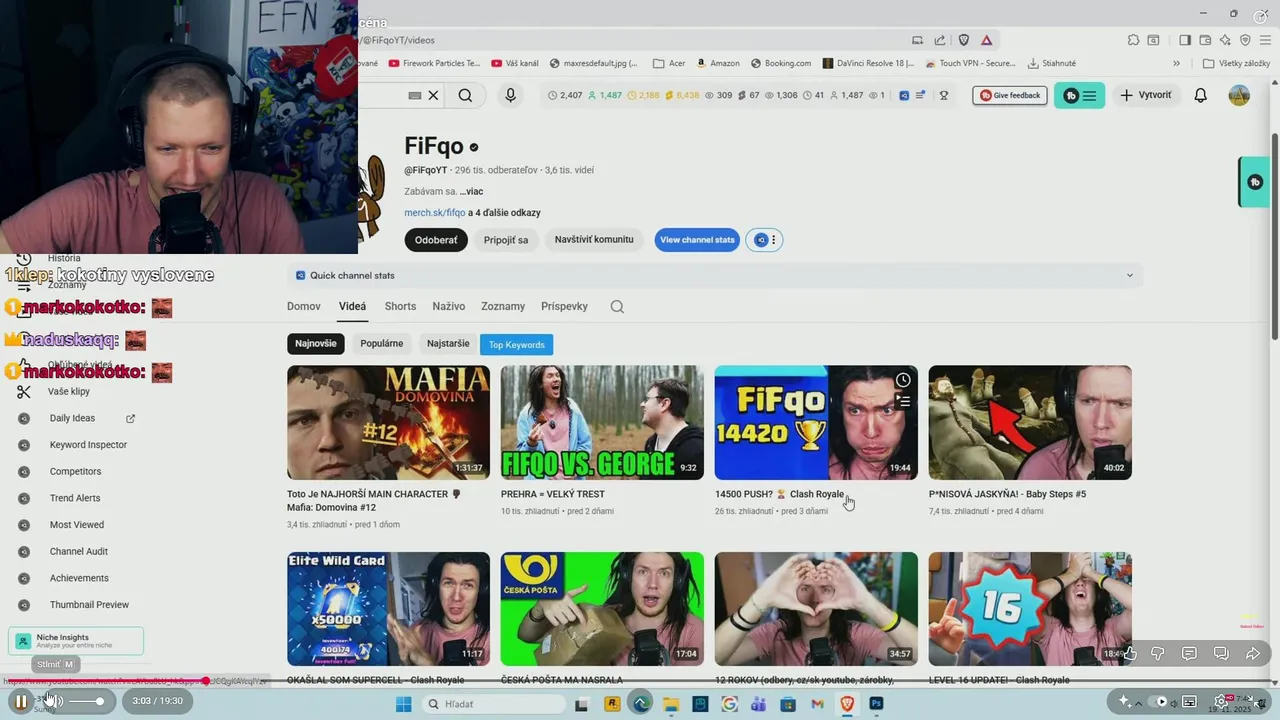Click View channel stats button

click(x=697, y=240)
